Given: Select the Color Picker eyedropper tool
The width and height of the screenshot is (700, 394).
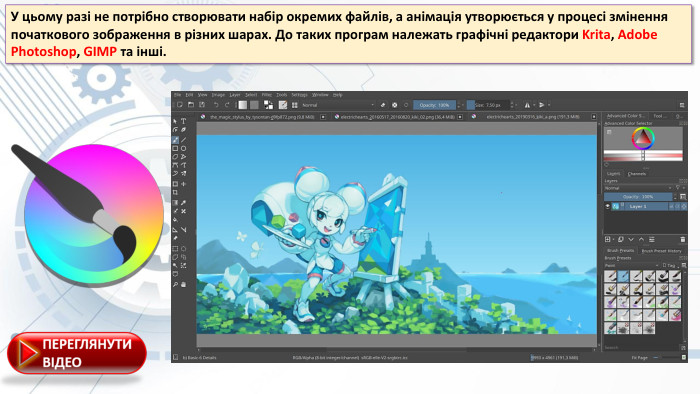Looking at the screenshot, I should [183, 203].
